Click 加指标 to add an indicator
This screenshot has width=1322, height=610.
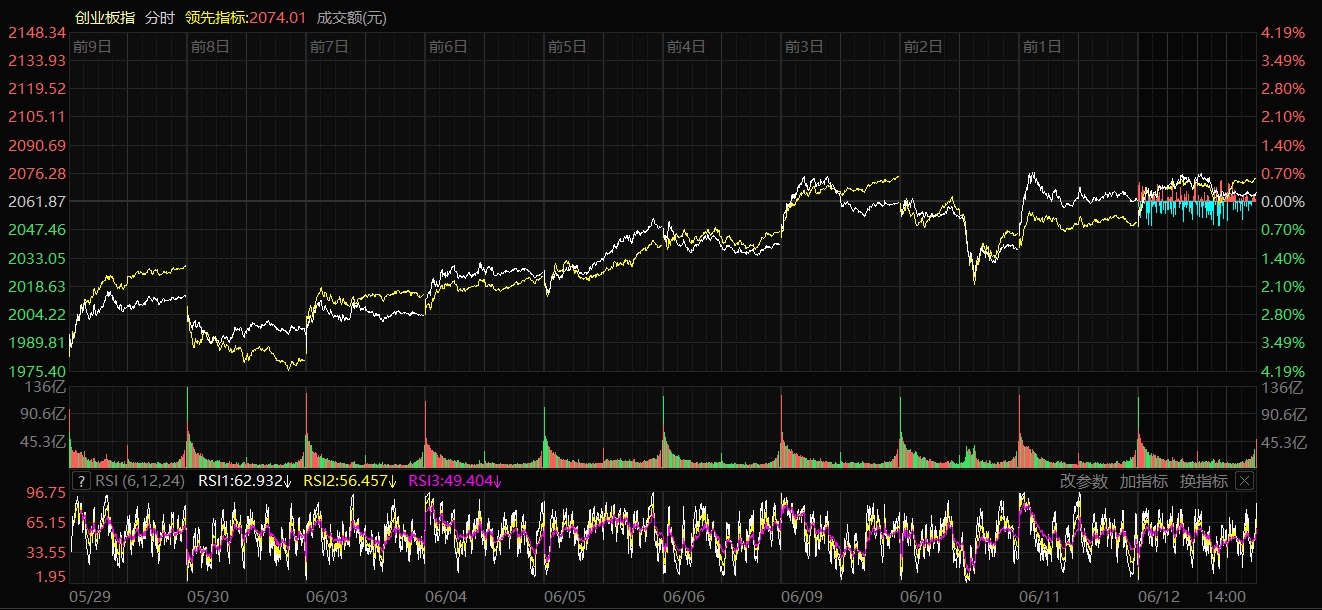[x=1144, y=481]
